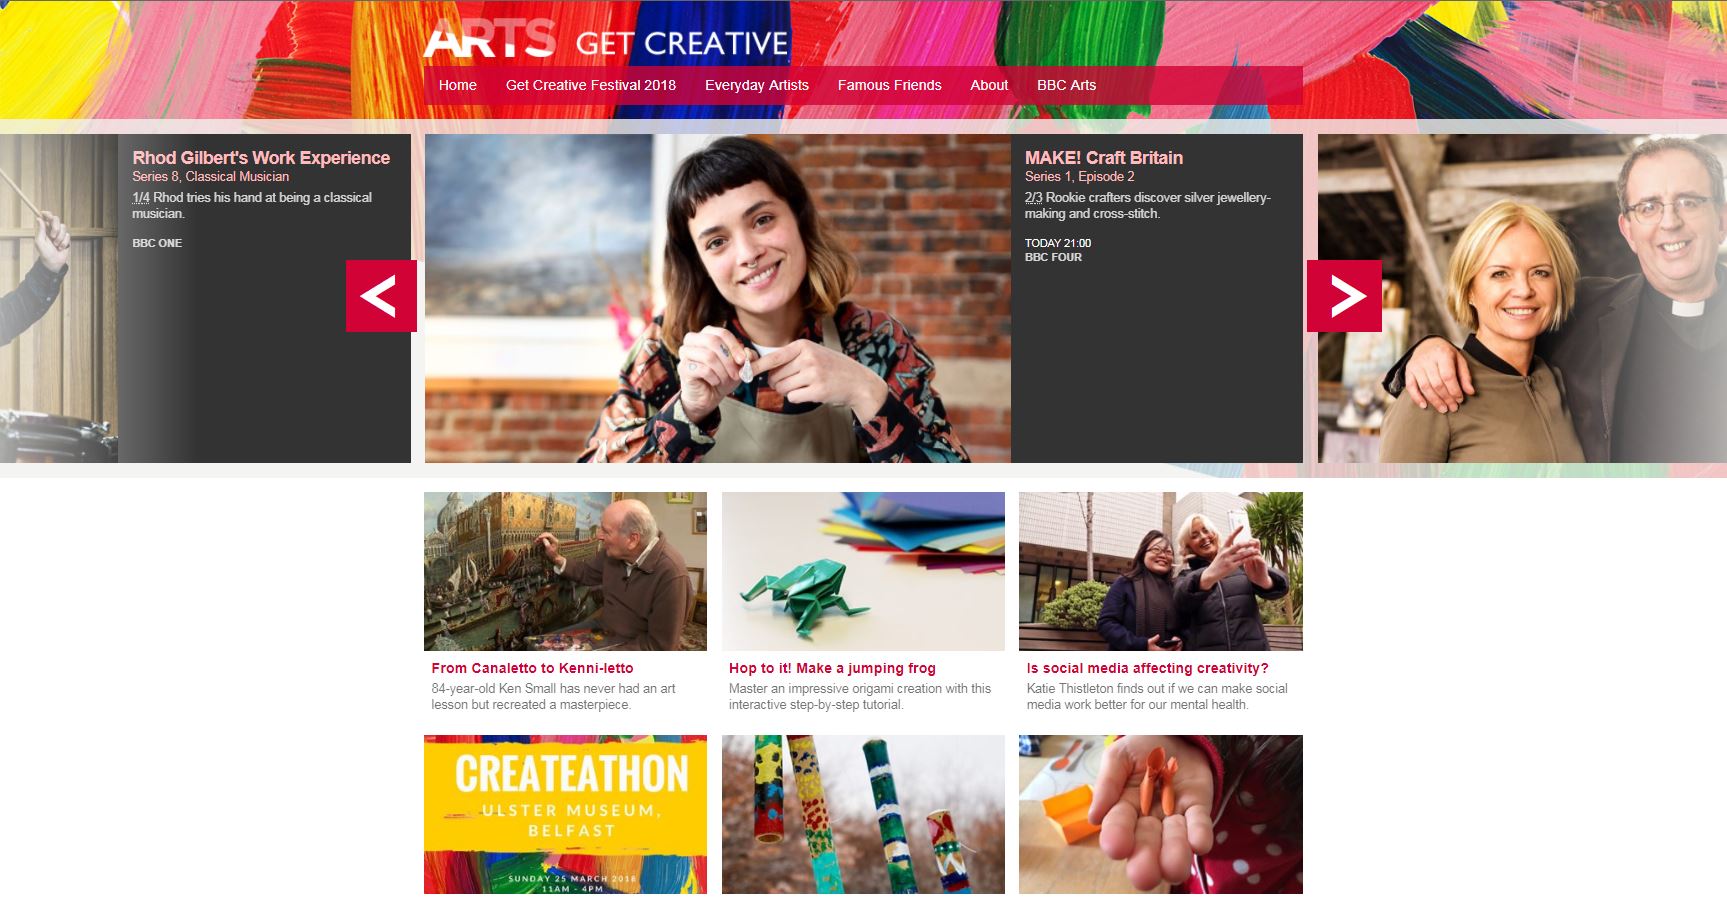Open the Home menu item

(458, 85)
